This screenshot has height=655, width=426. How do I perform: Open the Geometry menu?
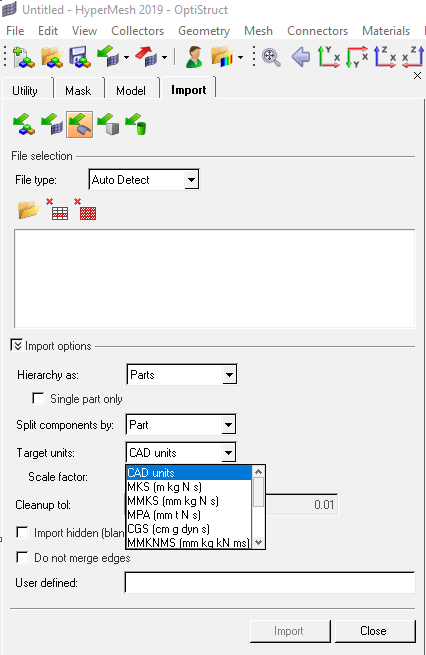click(x=204, y=31)
